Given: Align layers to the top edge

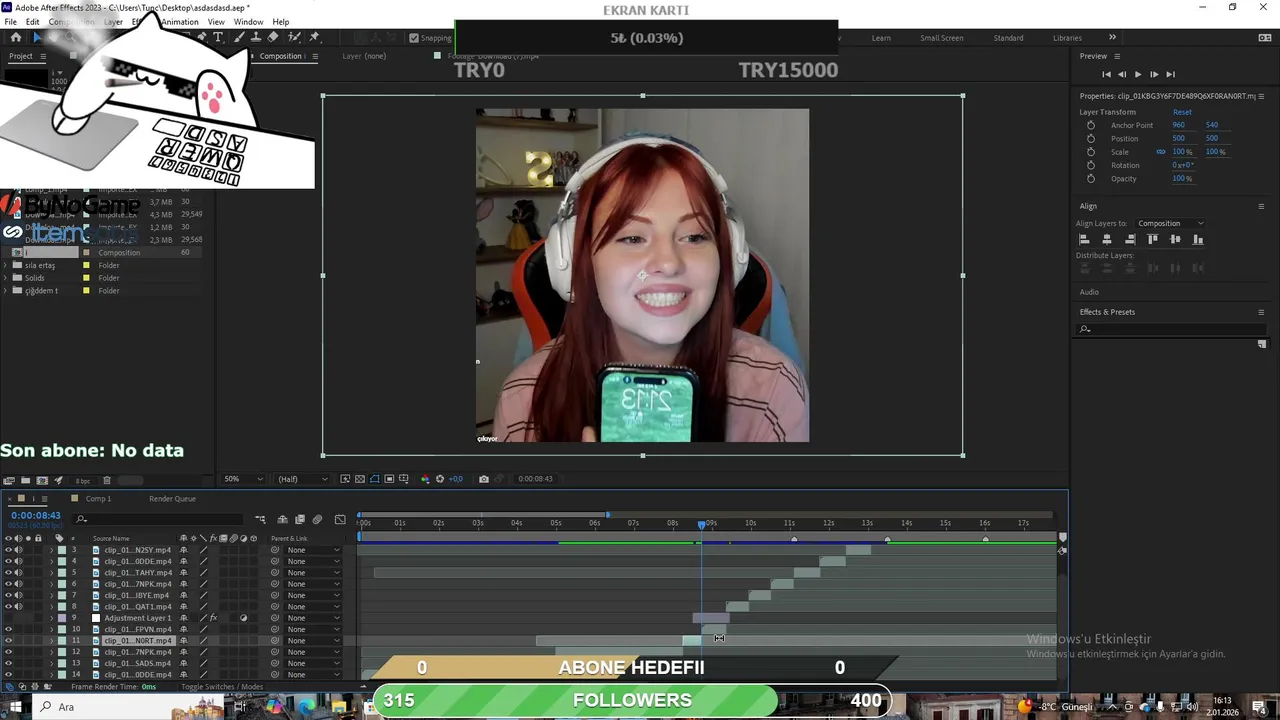Looking at the screenshot, I should point(1152,239).
